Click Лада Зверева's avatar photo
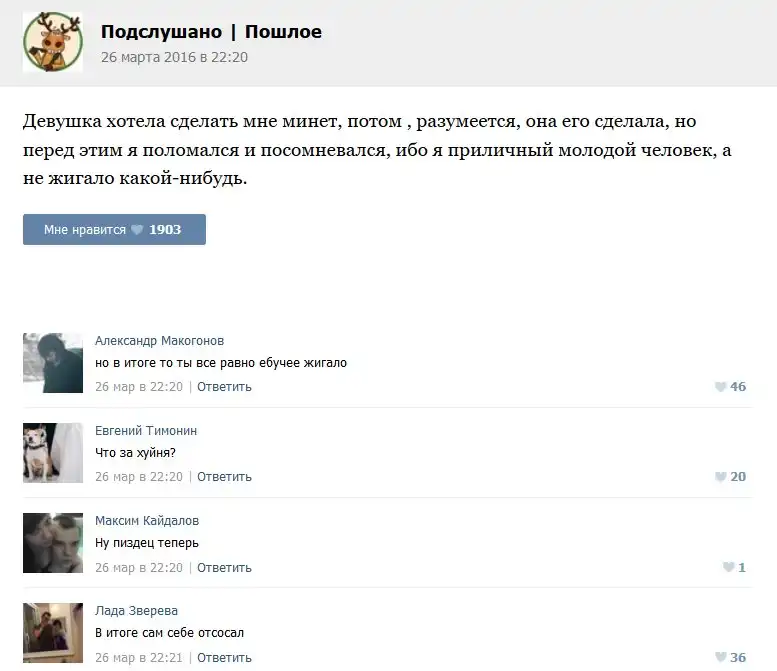 tap(53, 633)
